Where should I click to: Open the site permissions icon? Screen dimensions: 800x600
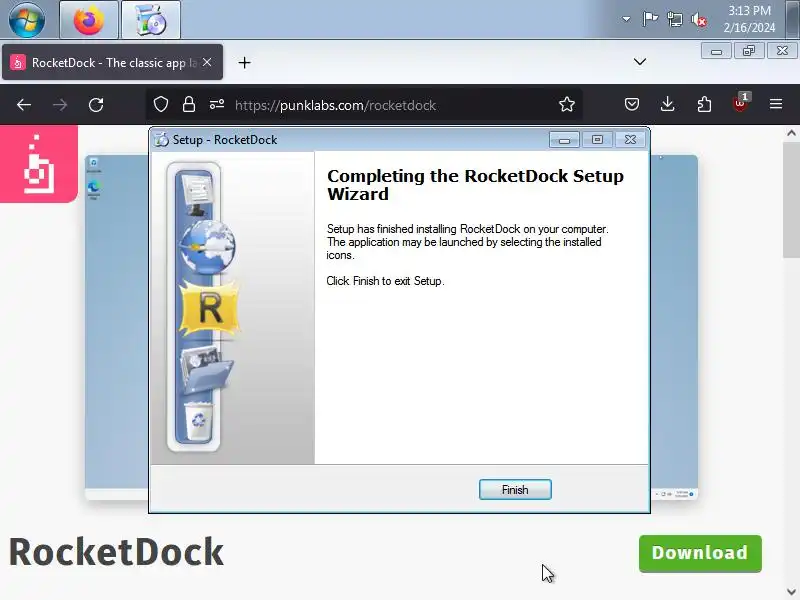217,105
